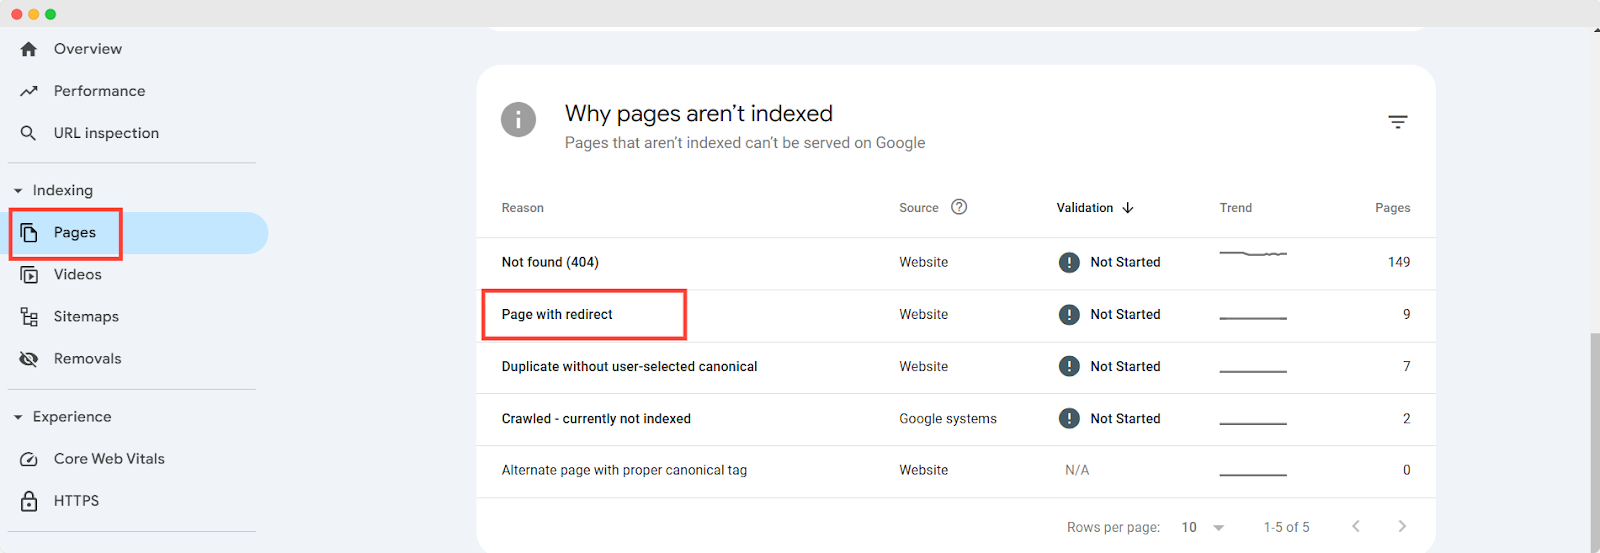Click warning icon in Page with redirect row
The image size is (1600, 553).
tap(1069, 314)
